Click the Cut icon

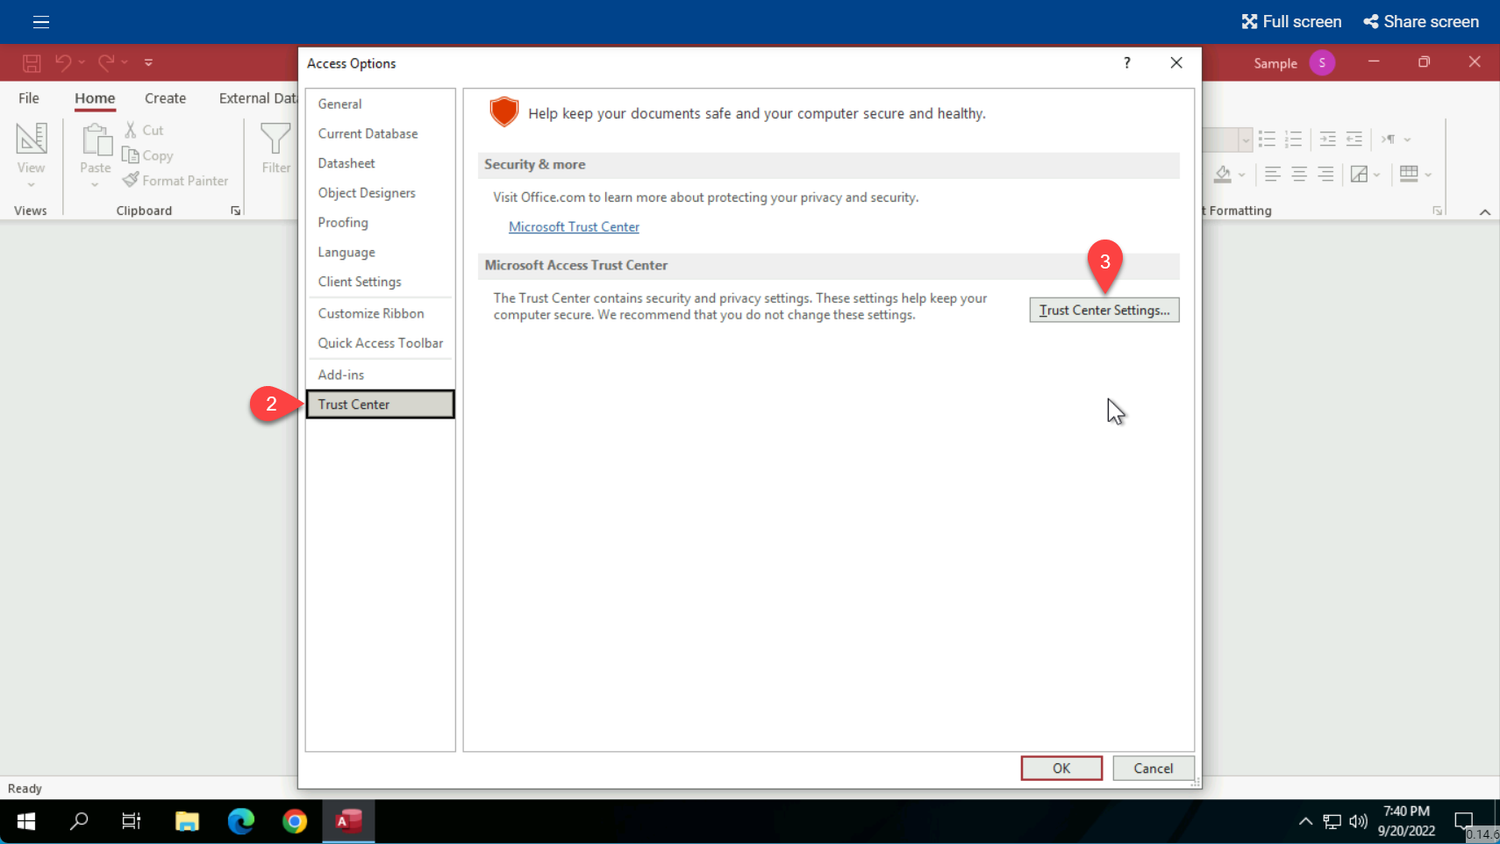pos(133,130)
